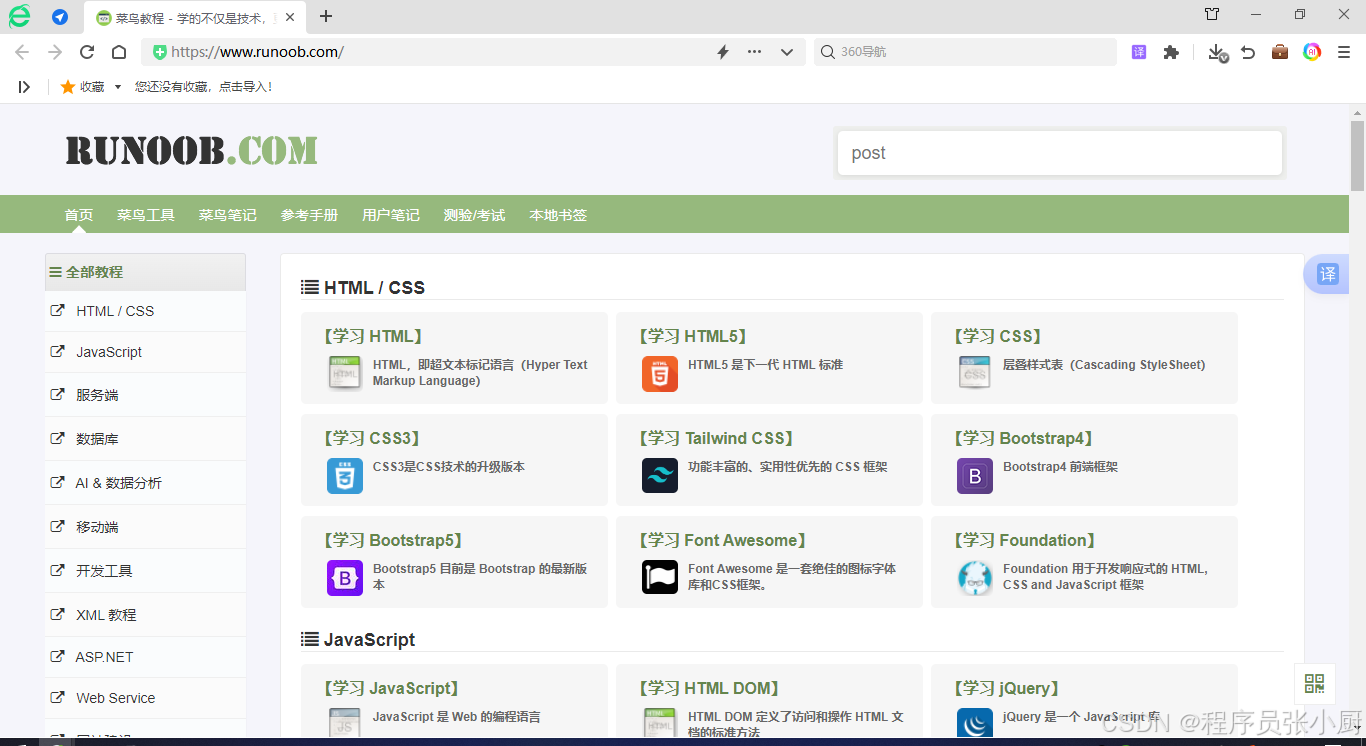Click the Font Awesome flag icon
The width and height of the screenshot is (1366, 746).
coord(660,578)
